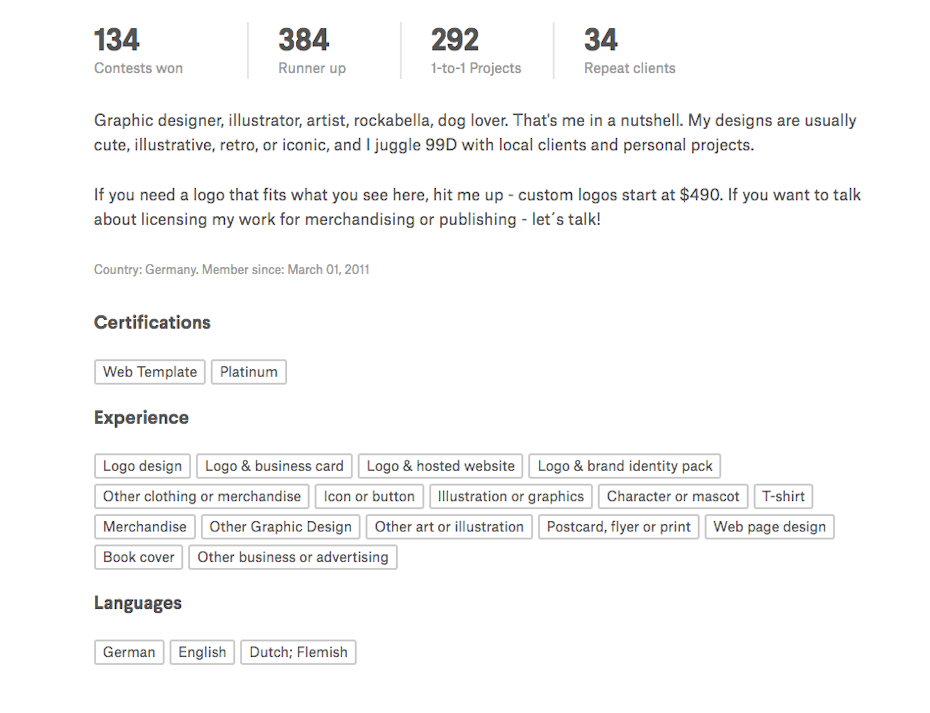Click the Merchandise tag
930x713 pixels.
pyautogui.click(x=145, y=527)
